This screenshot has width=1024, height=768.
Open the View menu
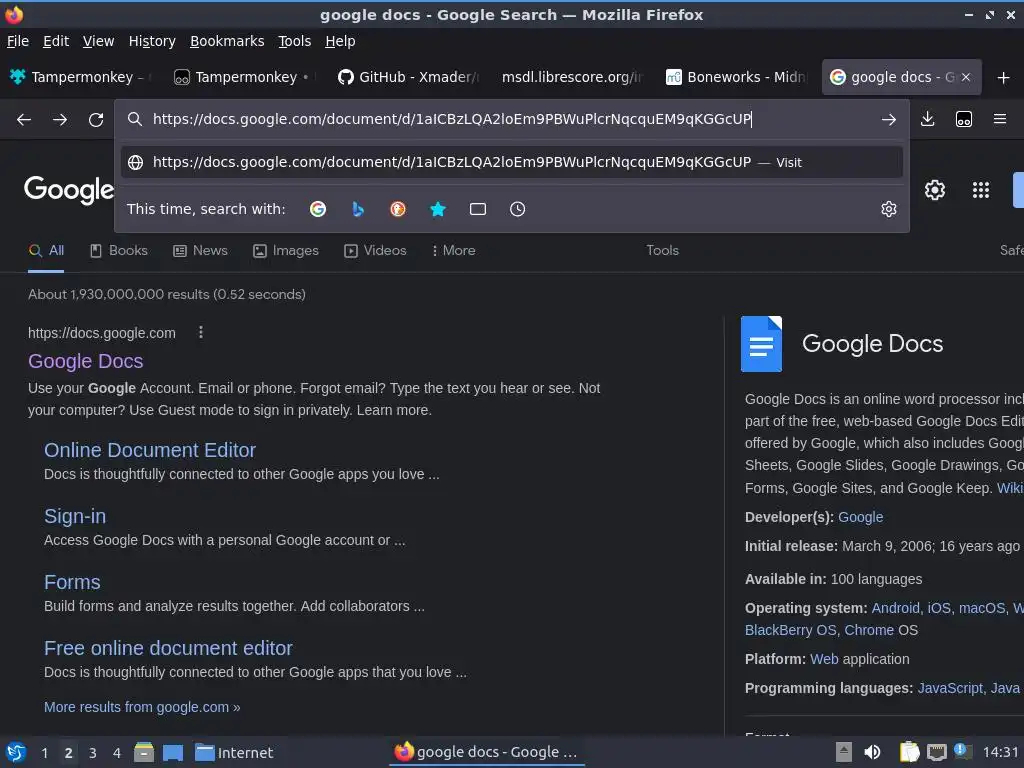point(98,41)
